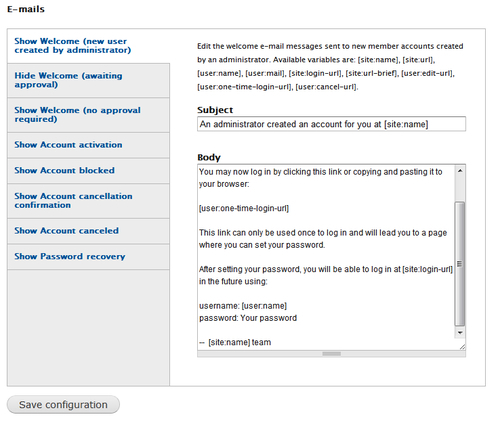Click the Save configuration button
Screen dimensions: 500x421
pyautogui.click(x=63, y=405)
